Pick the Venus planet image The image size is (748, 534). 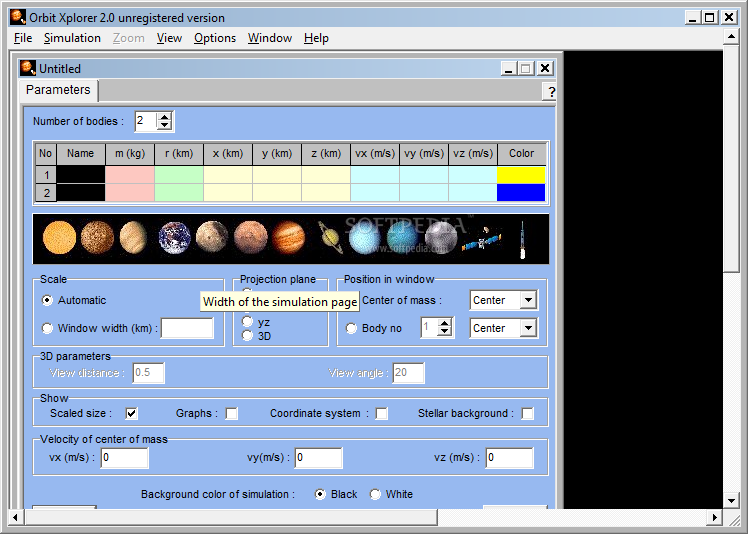point(133,237)
